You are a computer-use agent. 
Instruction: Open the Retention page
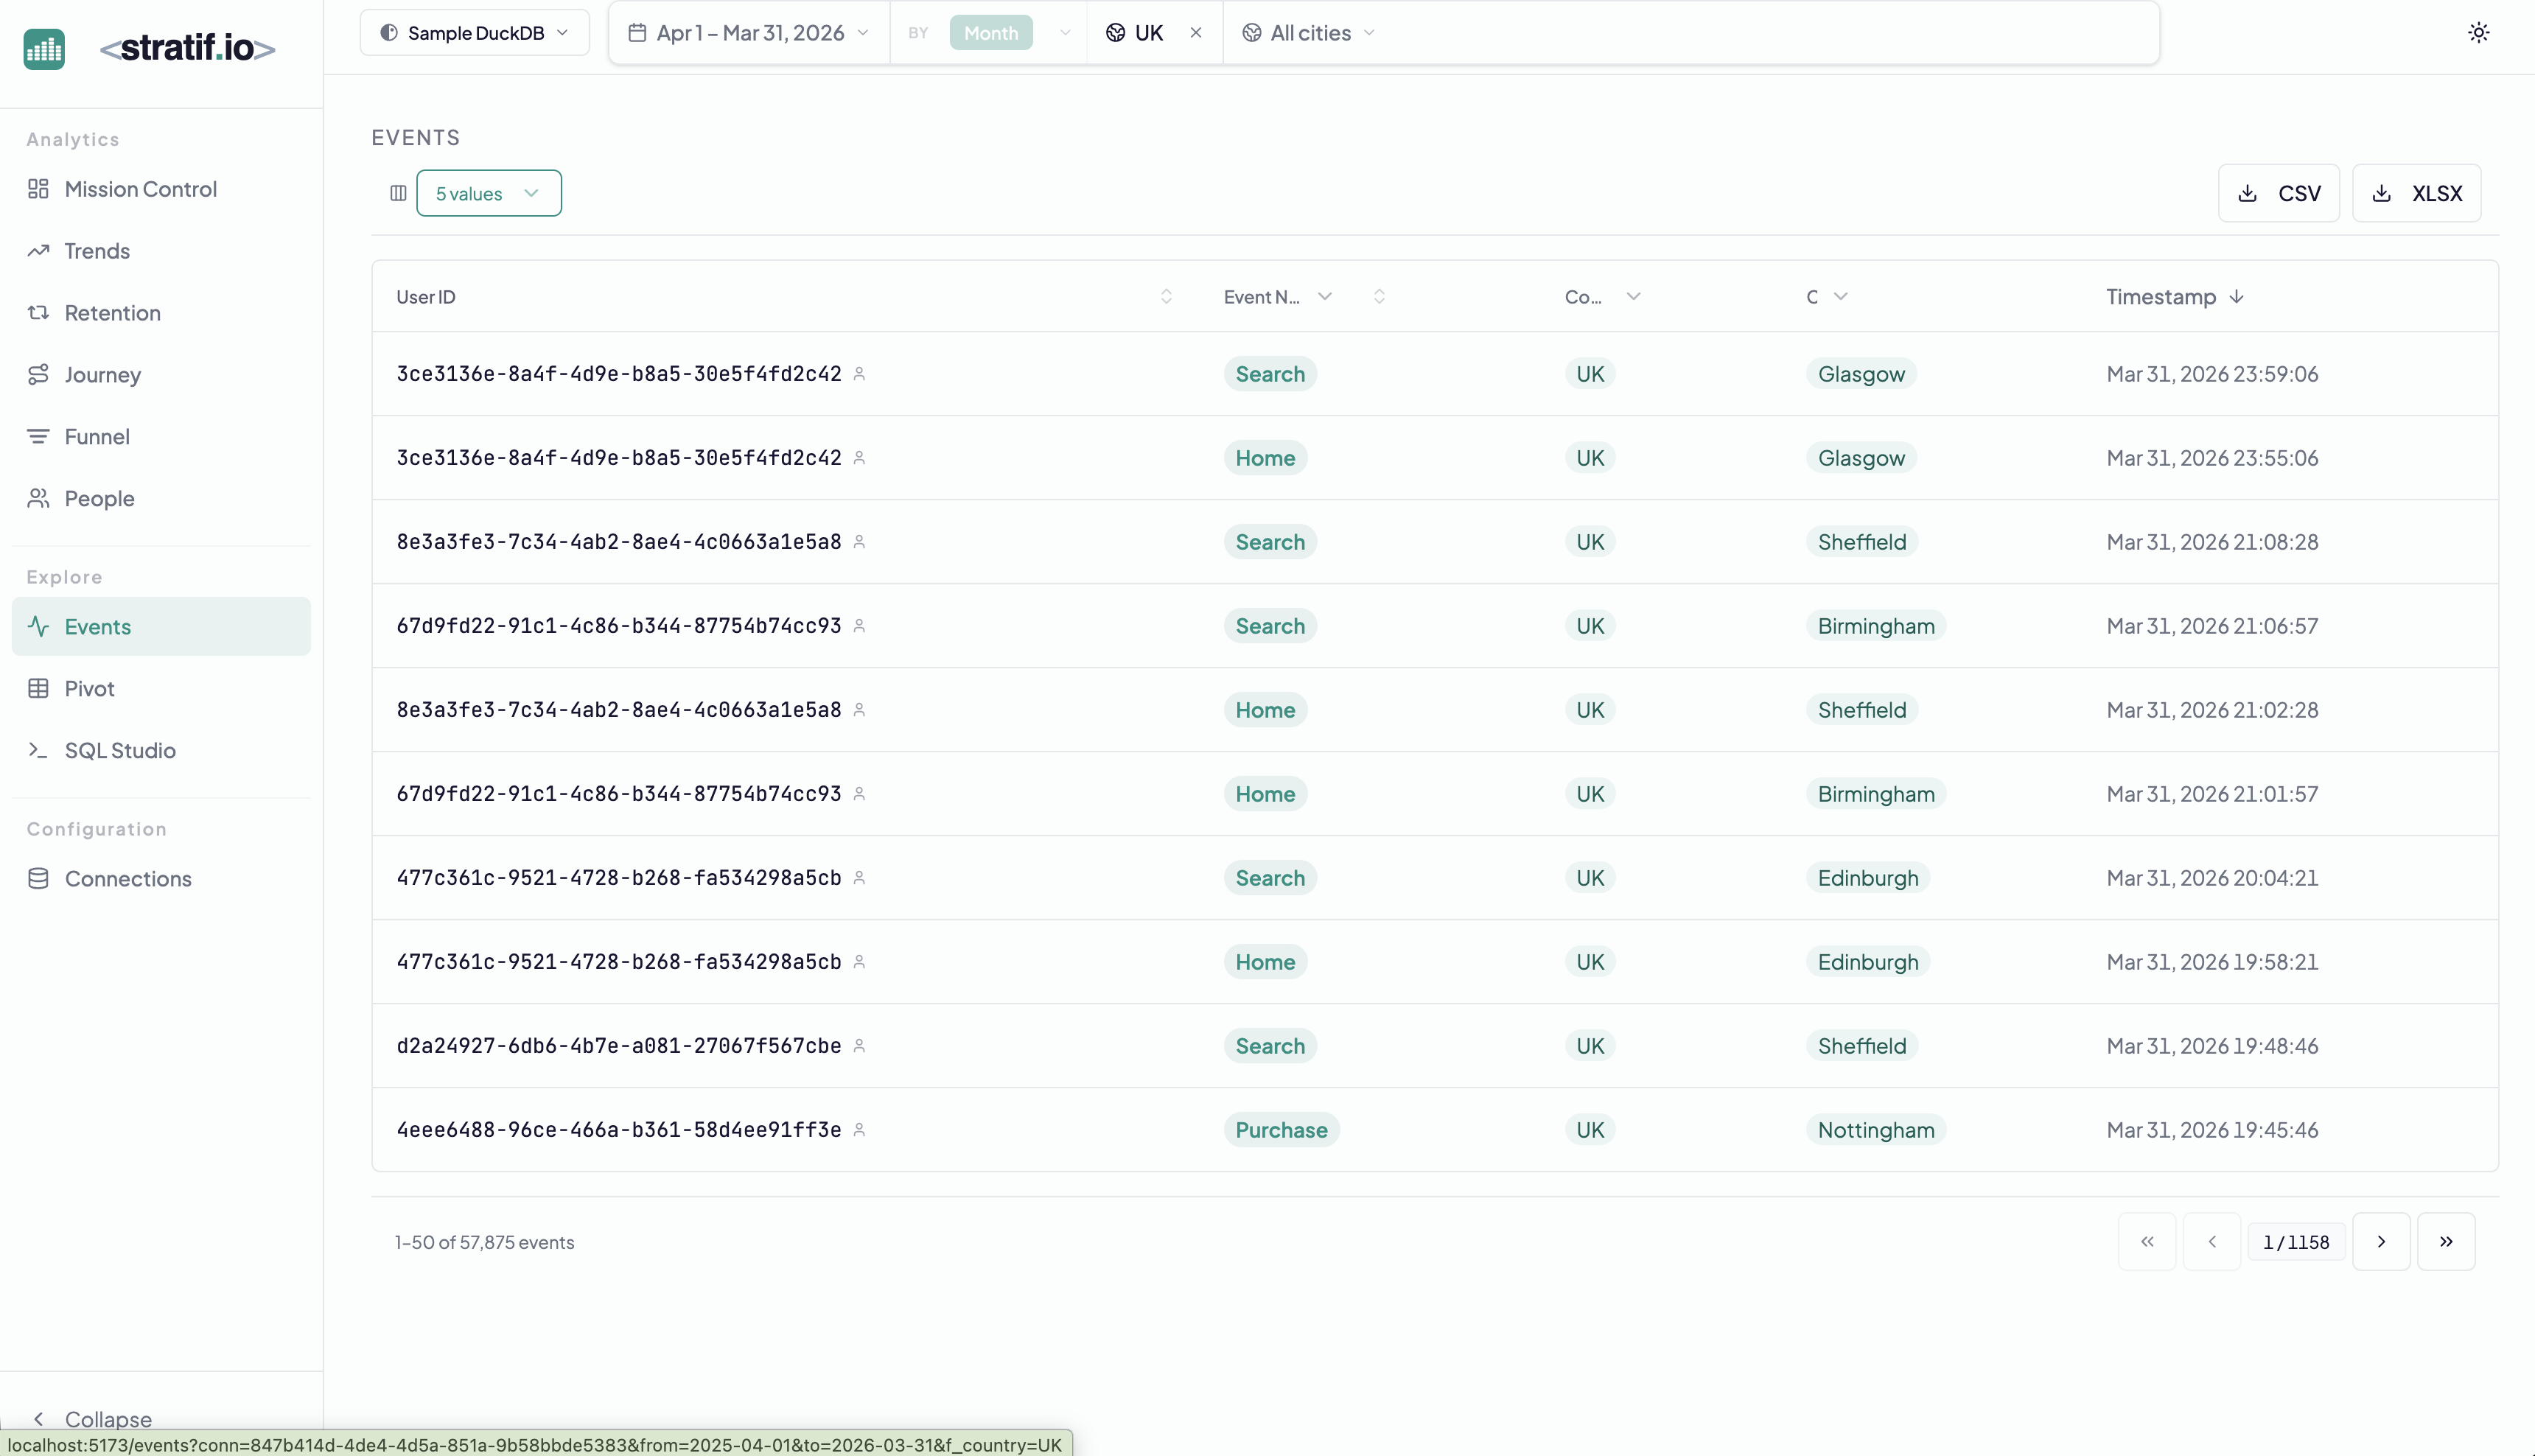click(161, 313)
